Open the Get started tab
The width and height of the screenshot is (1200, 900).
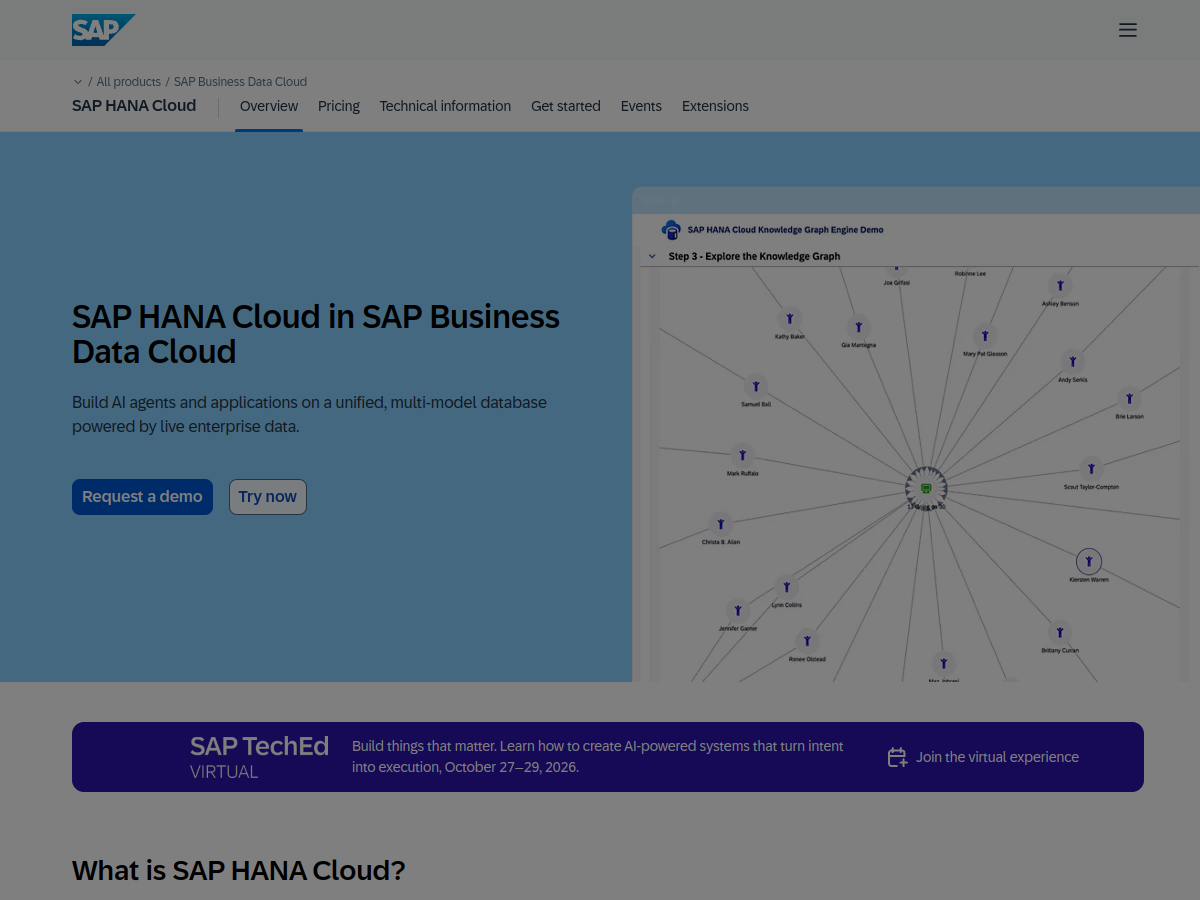pyautogui.click(x=566, y=106)
